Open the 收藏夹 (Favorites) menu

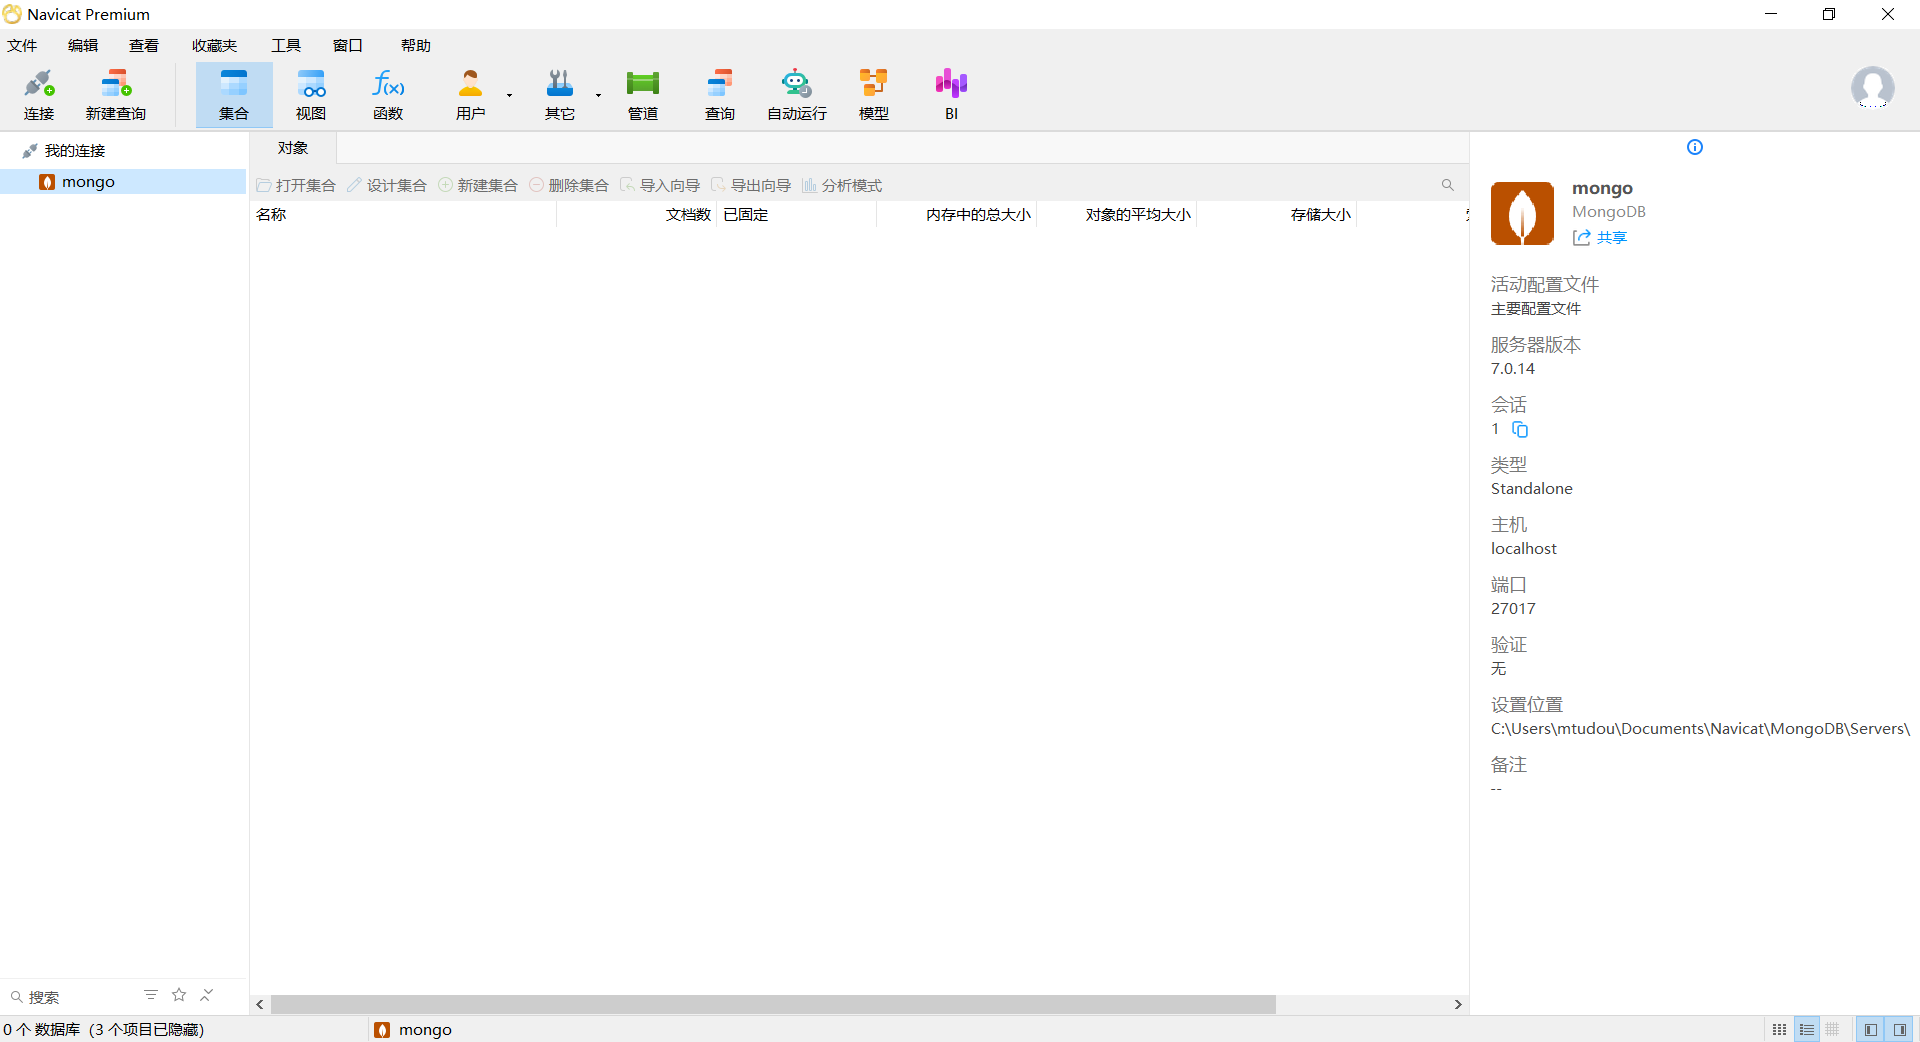(215, 46)
